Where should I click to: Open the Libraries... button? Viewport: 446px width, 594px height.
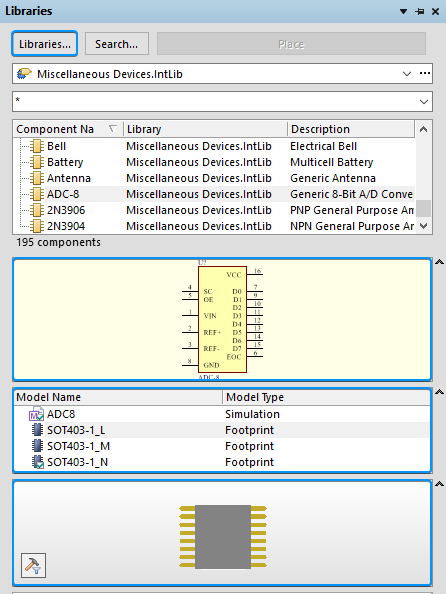45,44
